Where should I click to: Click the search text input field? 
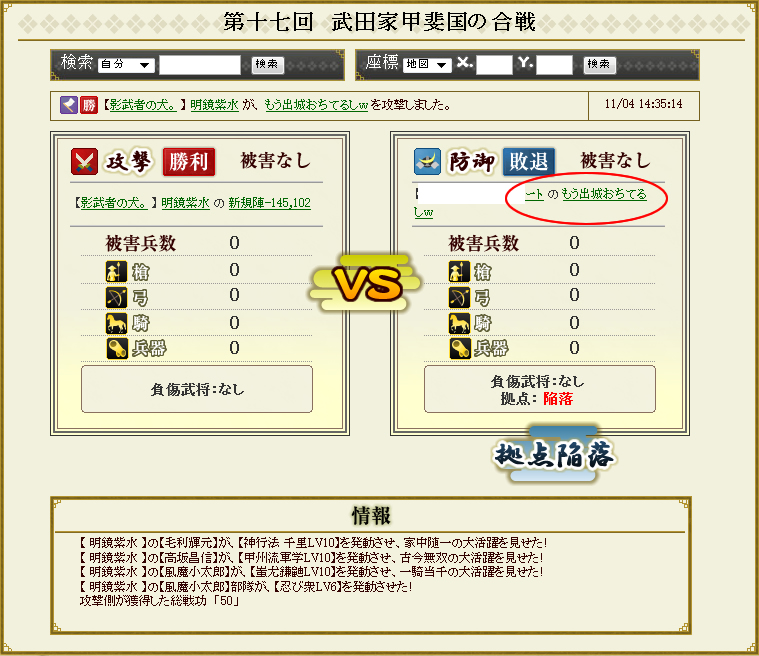point(199,64)
